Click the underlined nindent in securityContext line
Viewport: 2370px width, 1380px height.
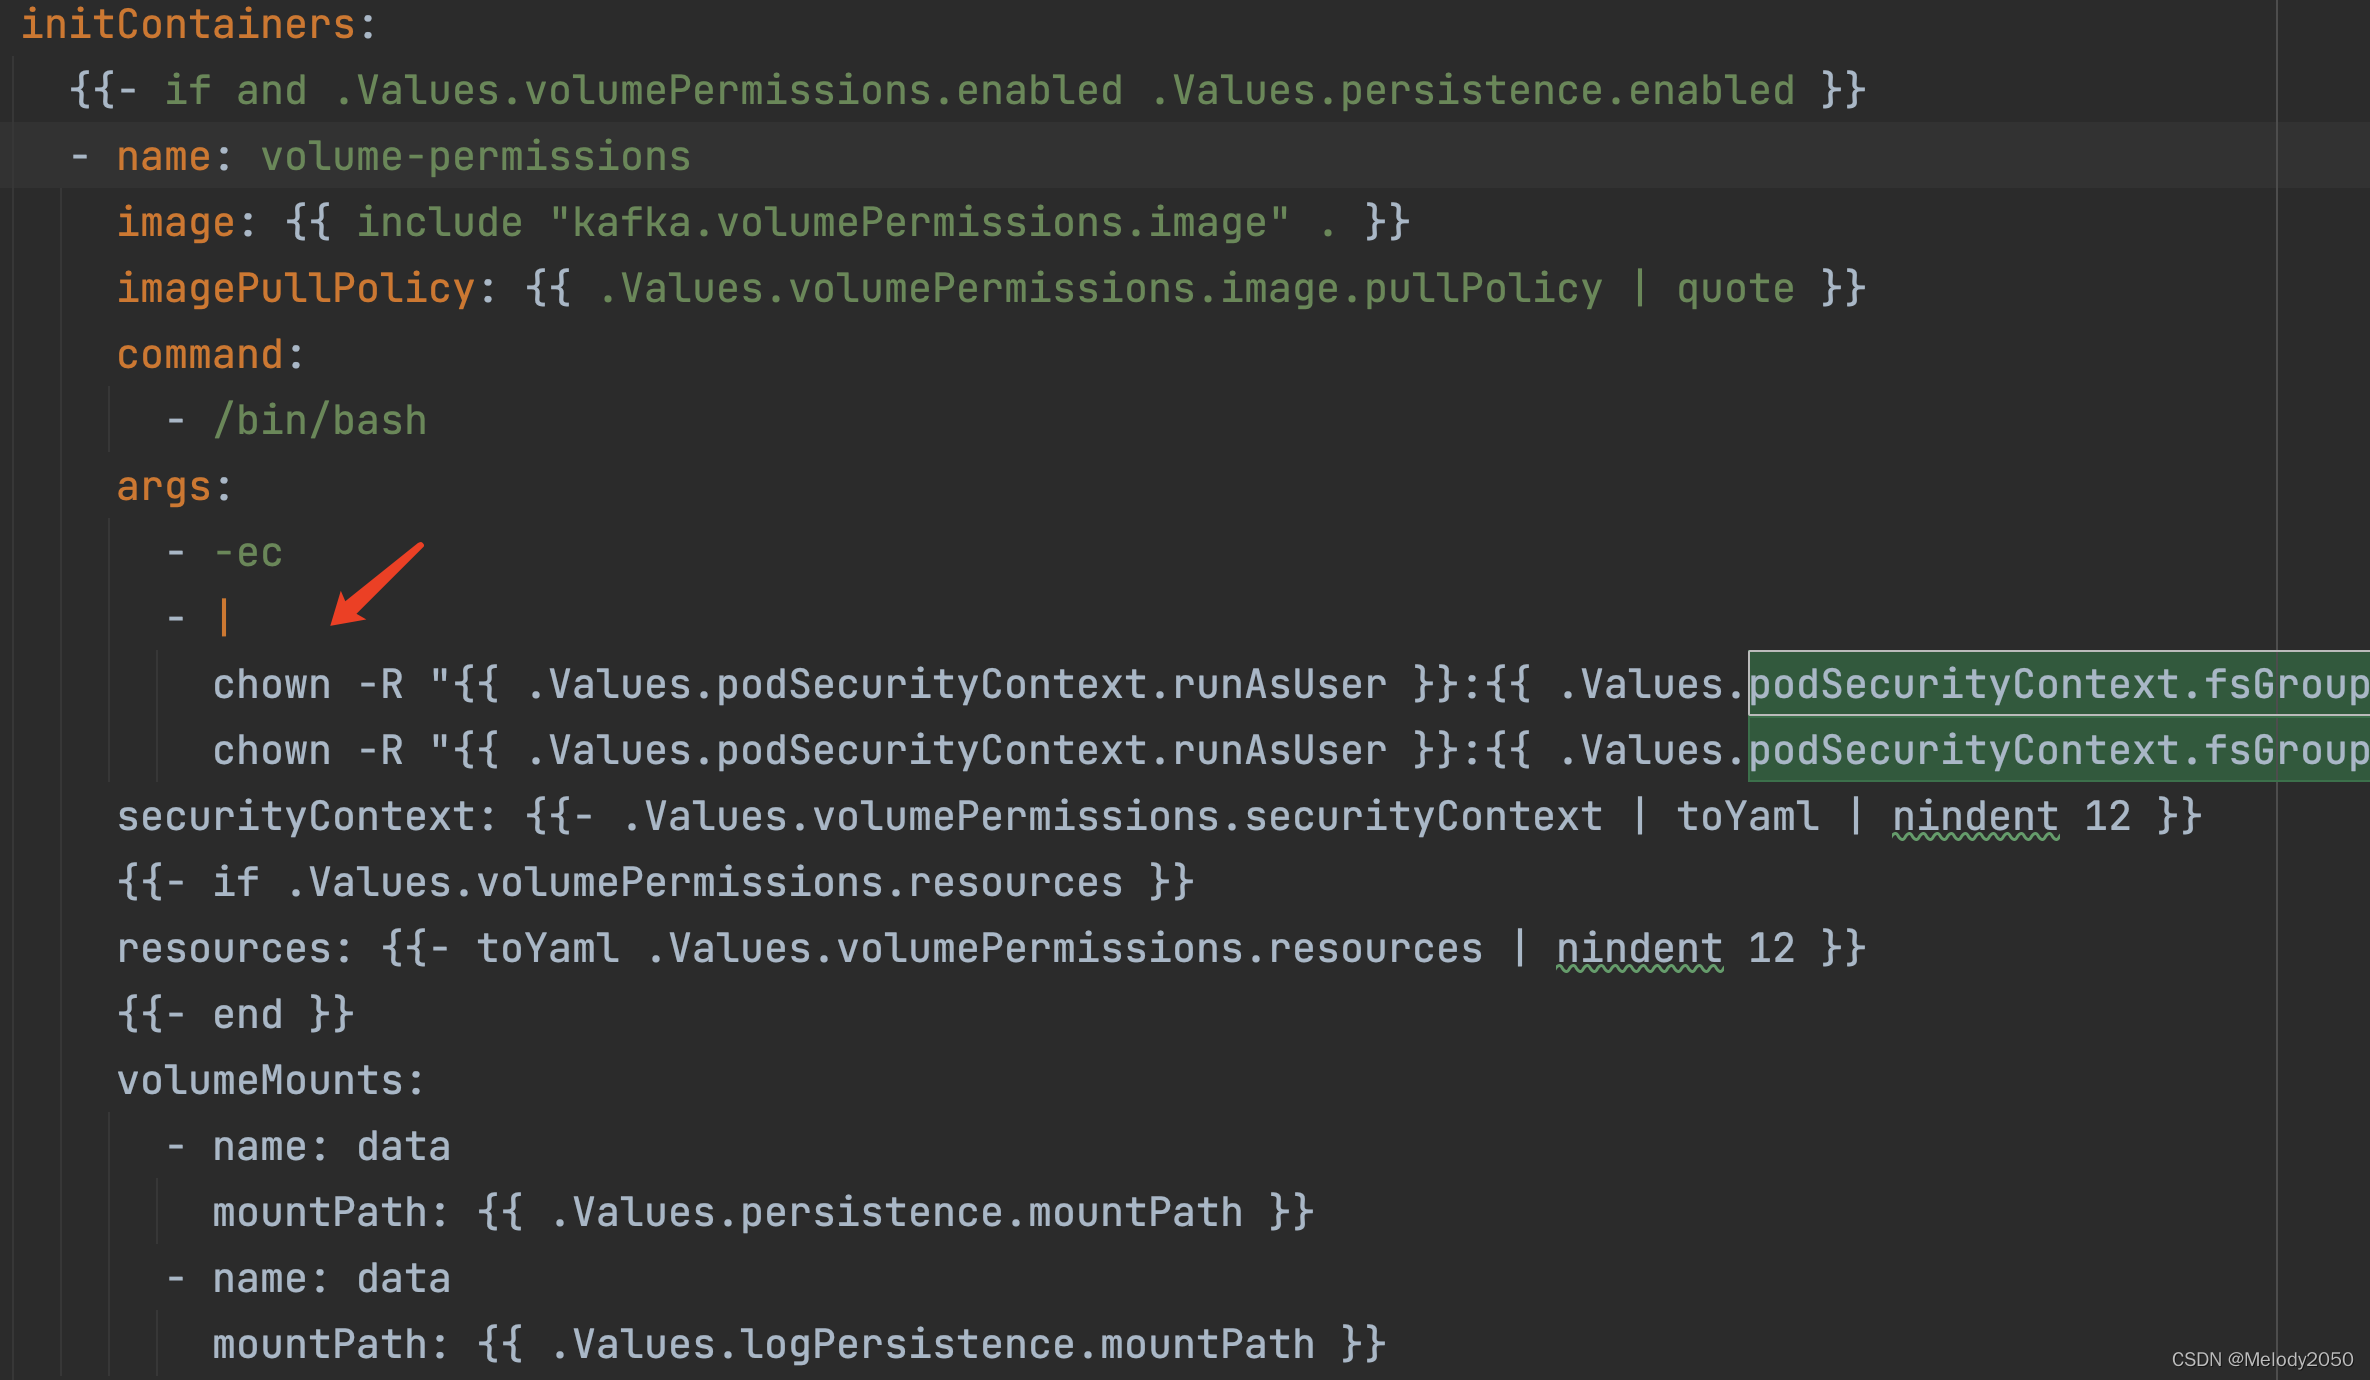coord(1975,817)
